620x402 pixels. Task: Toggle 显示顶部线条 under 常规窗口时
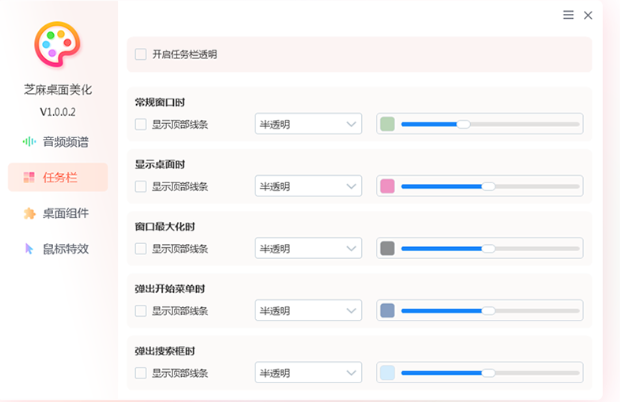pyautogui.click(x=141, y=125)
